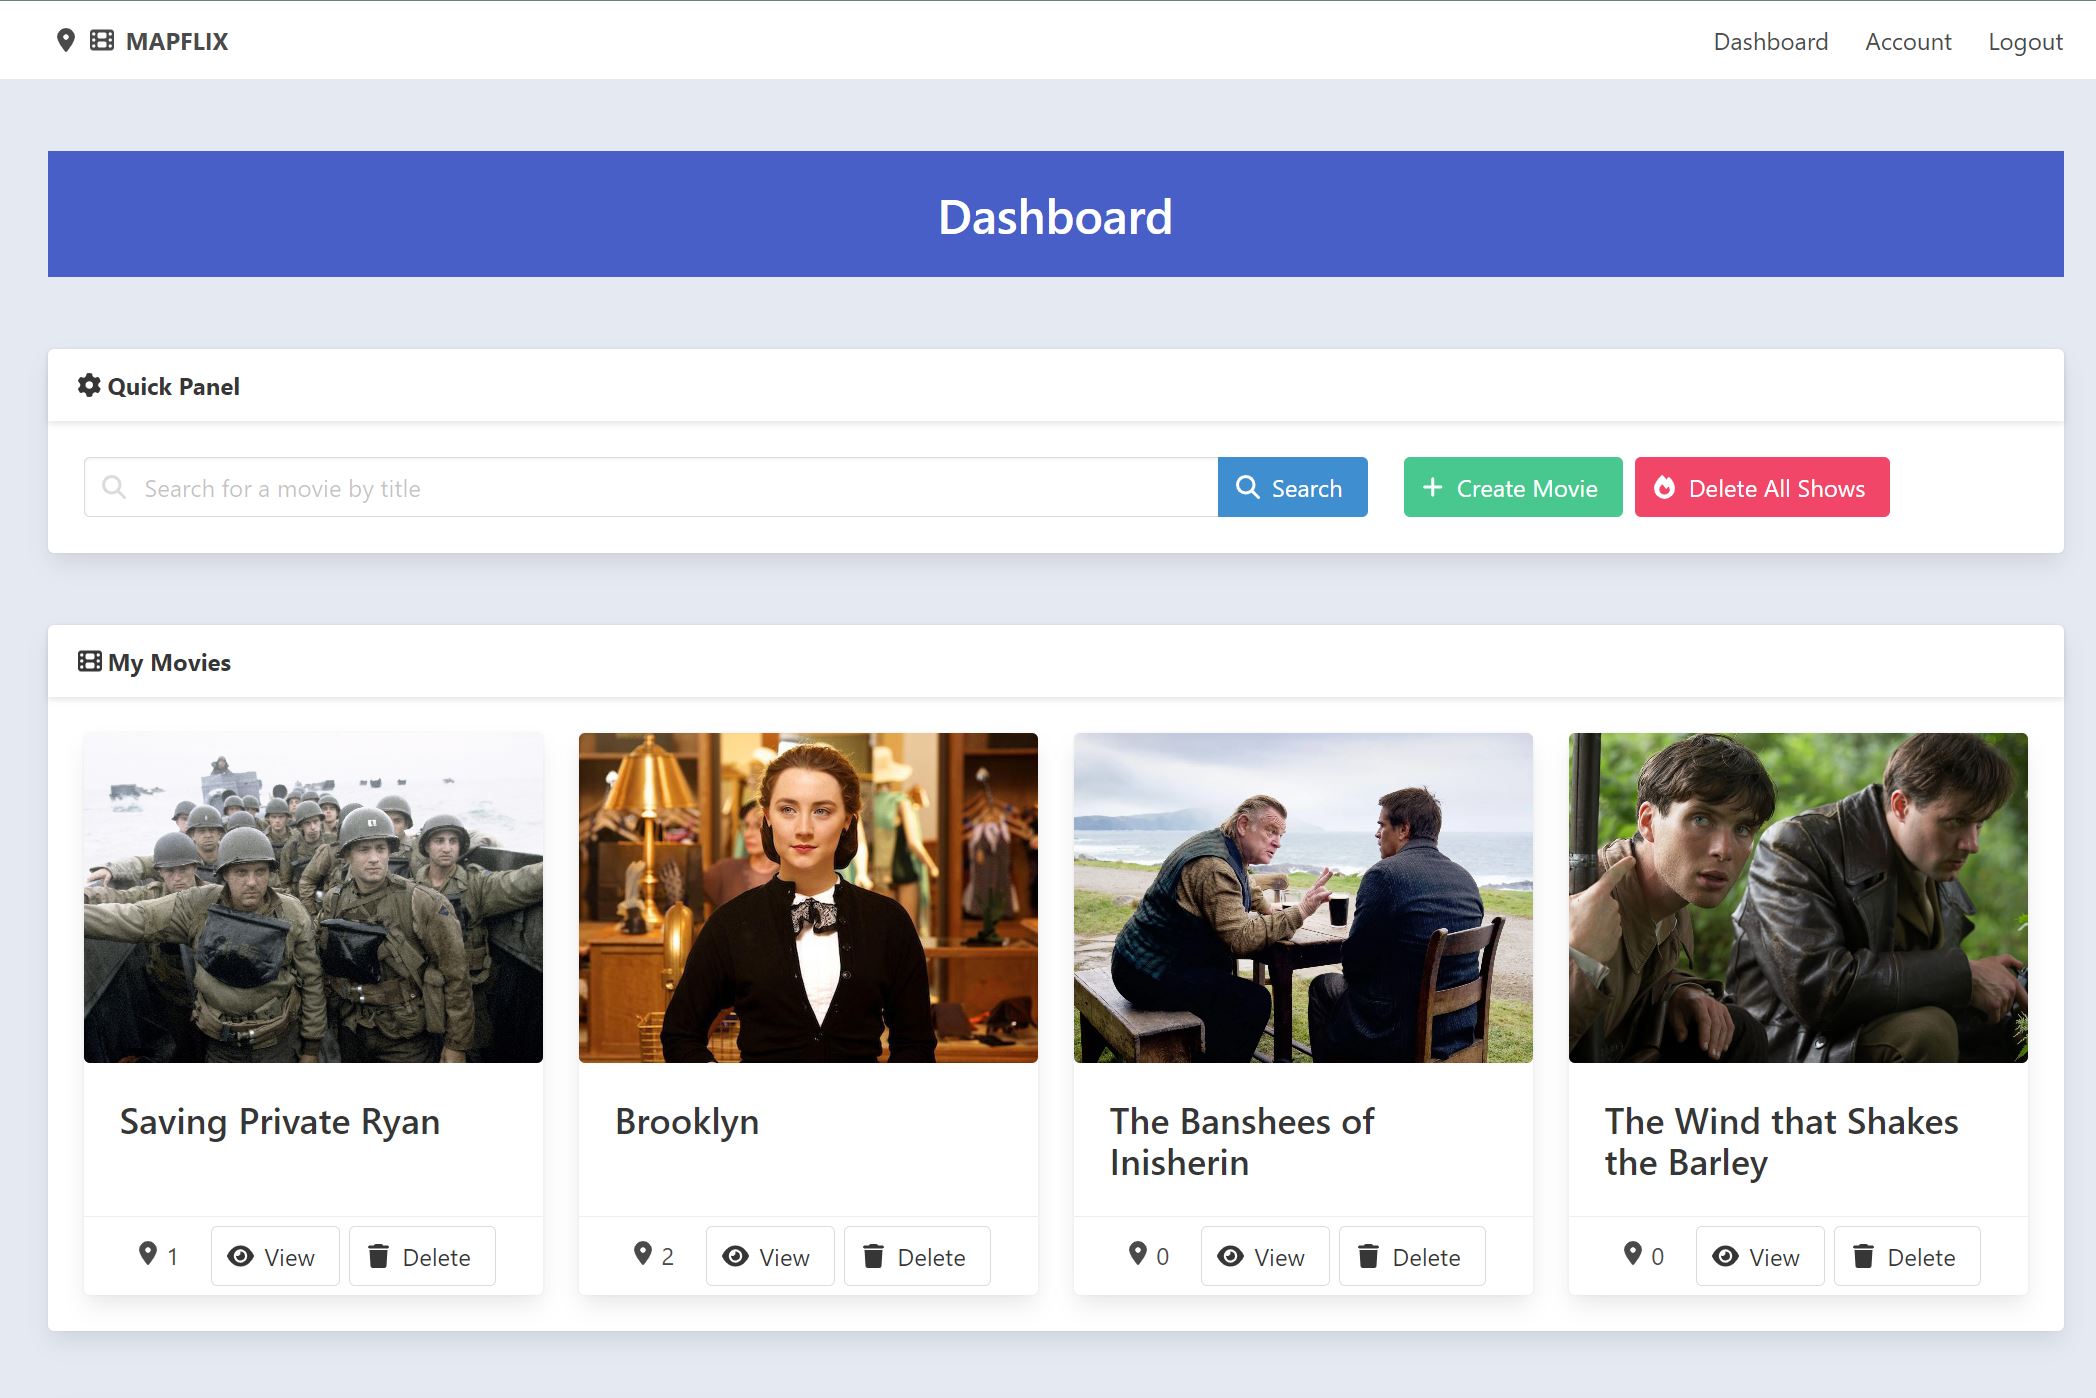Click the Brooklyn title text
This screenshot has height=1398, width=2096.
[x=687, y=1122]
